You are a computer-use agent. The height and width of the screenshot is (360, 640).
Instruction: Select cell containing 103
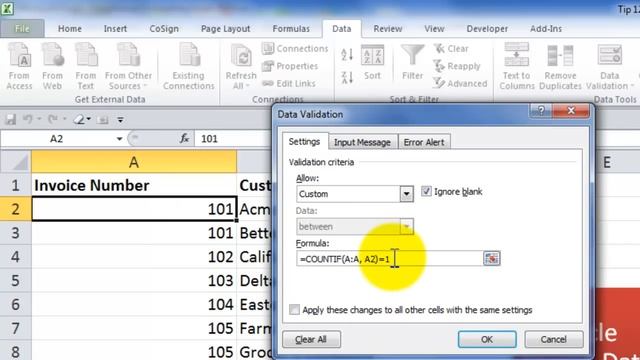[134, 280]
